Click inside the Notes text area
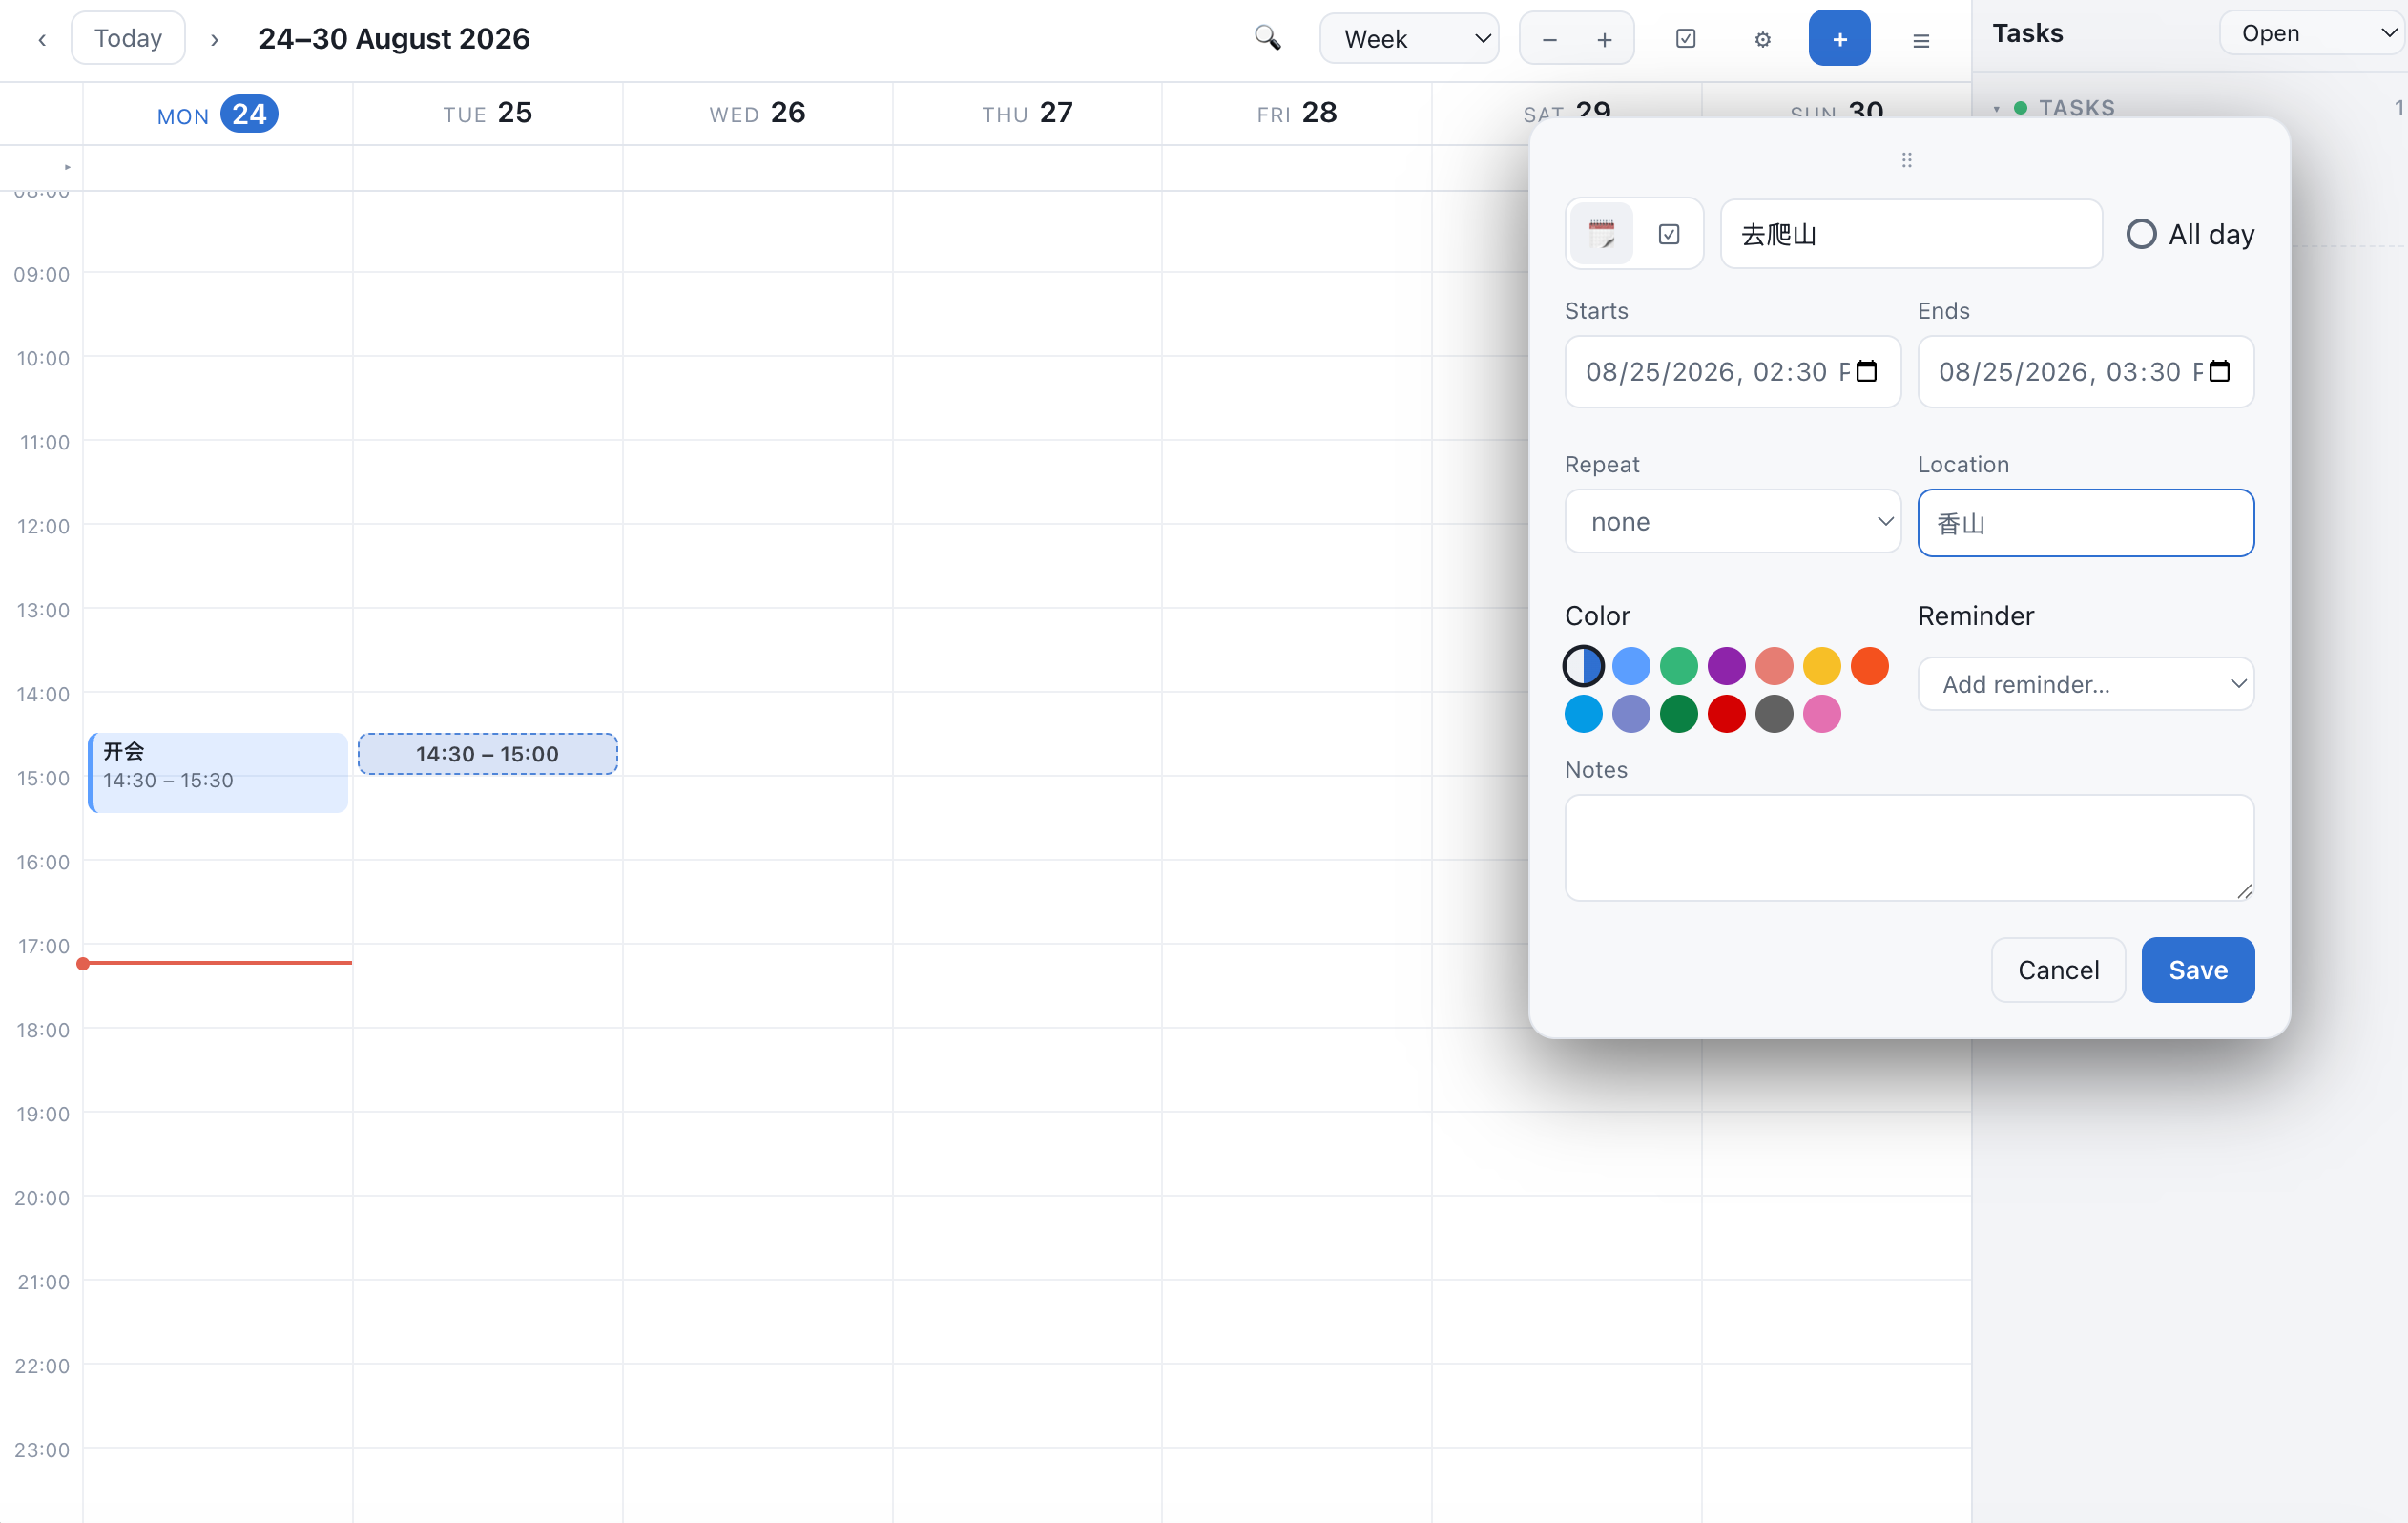Image resolution: width=2408 pixels, height=1523 pixels. tap(1909, 848)
